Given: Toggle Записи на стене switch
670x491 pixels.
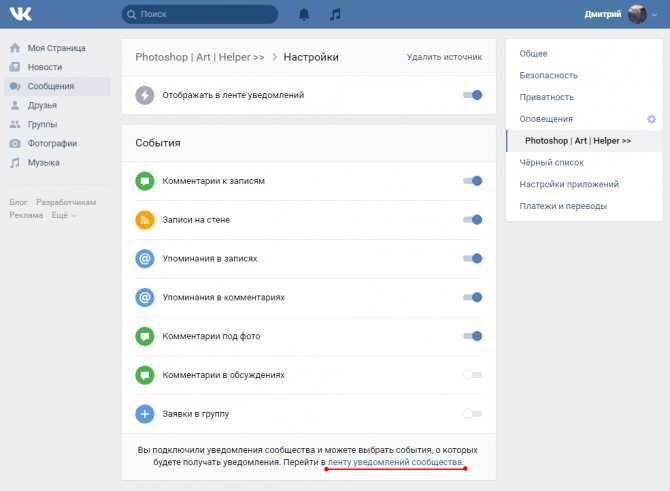Looking at the screenshot, I should pyautogui.click(x=473, y=220).
